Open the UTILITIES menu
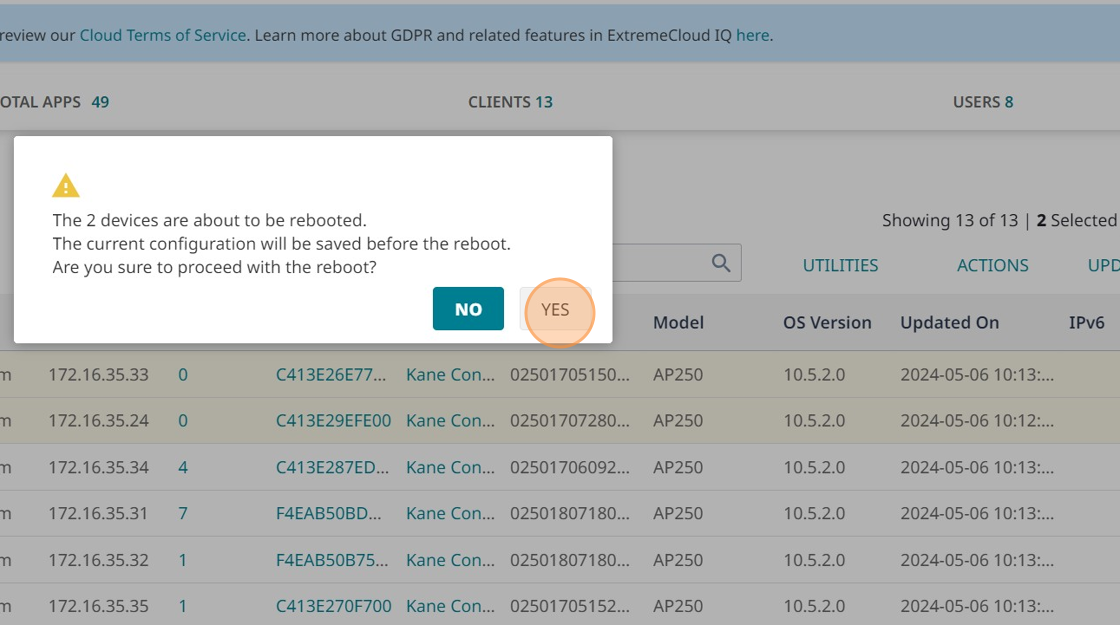Viewport: 1120px width, 625px height. click(840, 265)
